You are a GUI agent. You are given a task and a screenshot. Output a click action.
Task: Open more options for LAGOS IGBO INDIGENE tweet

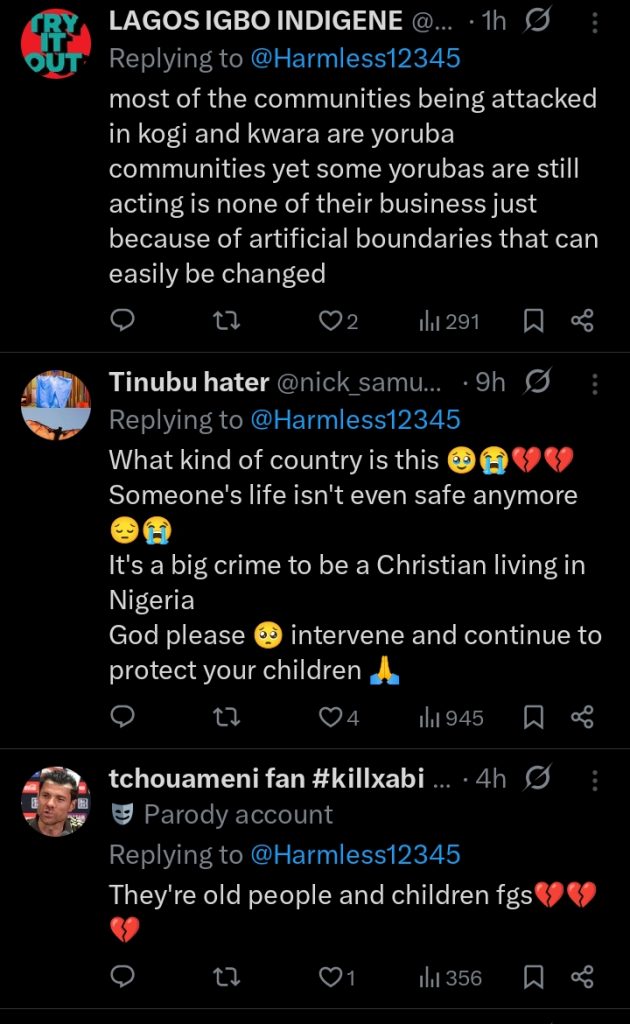[596, 22]
